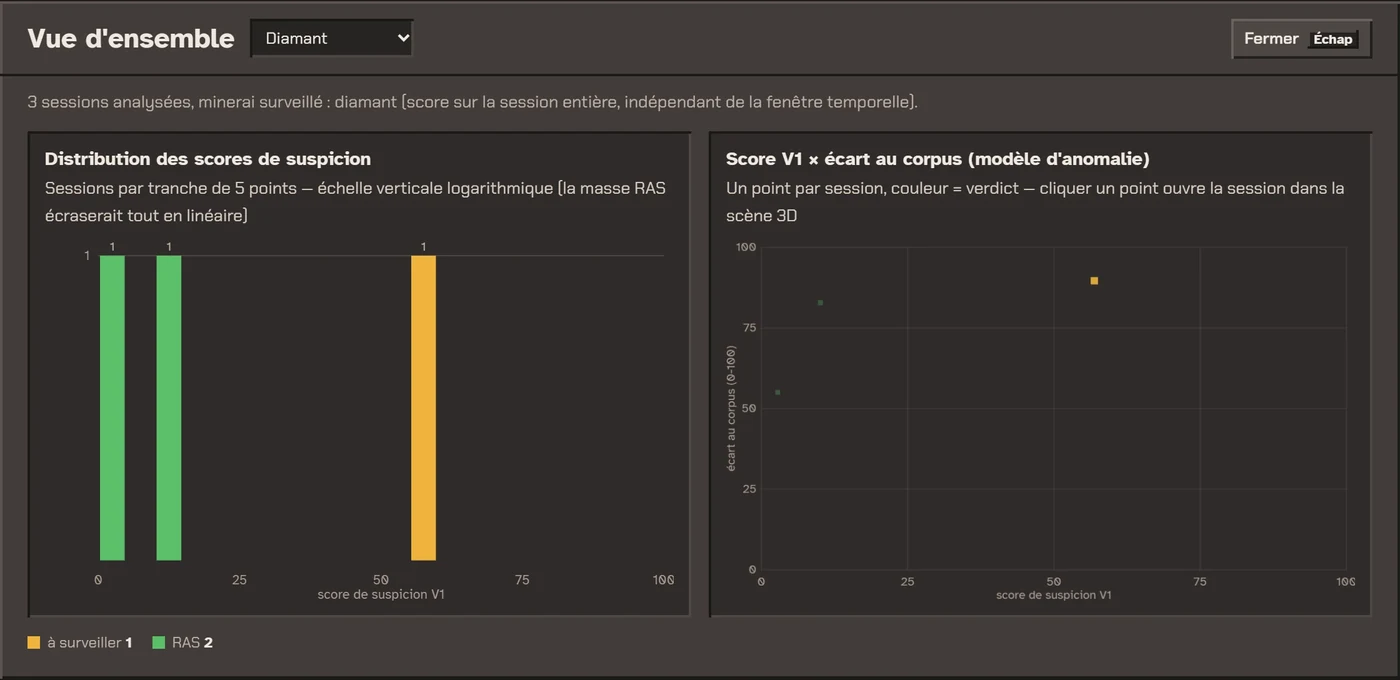The image size is (1400, 680).
Task: Click the 'Score V1 × écart au corpus' heading
Action: click(x=938, y=159)
